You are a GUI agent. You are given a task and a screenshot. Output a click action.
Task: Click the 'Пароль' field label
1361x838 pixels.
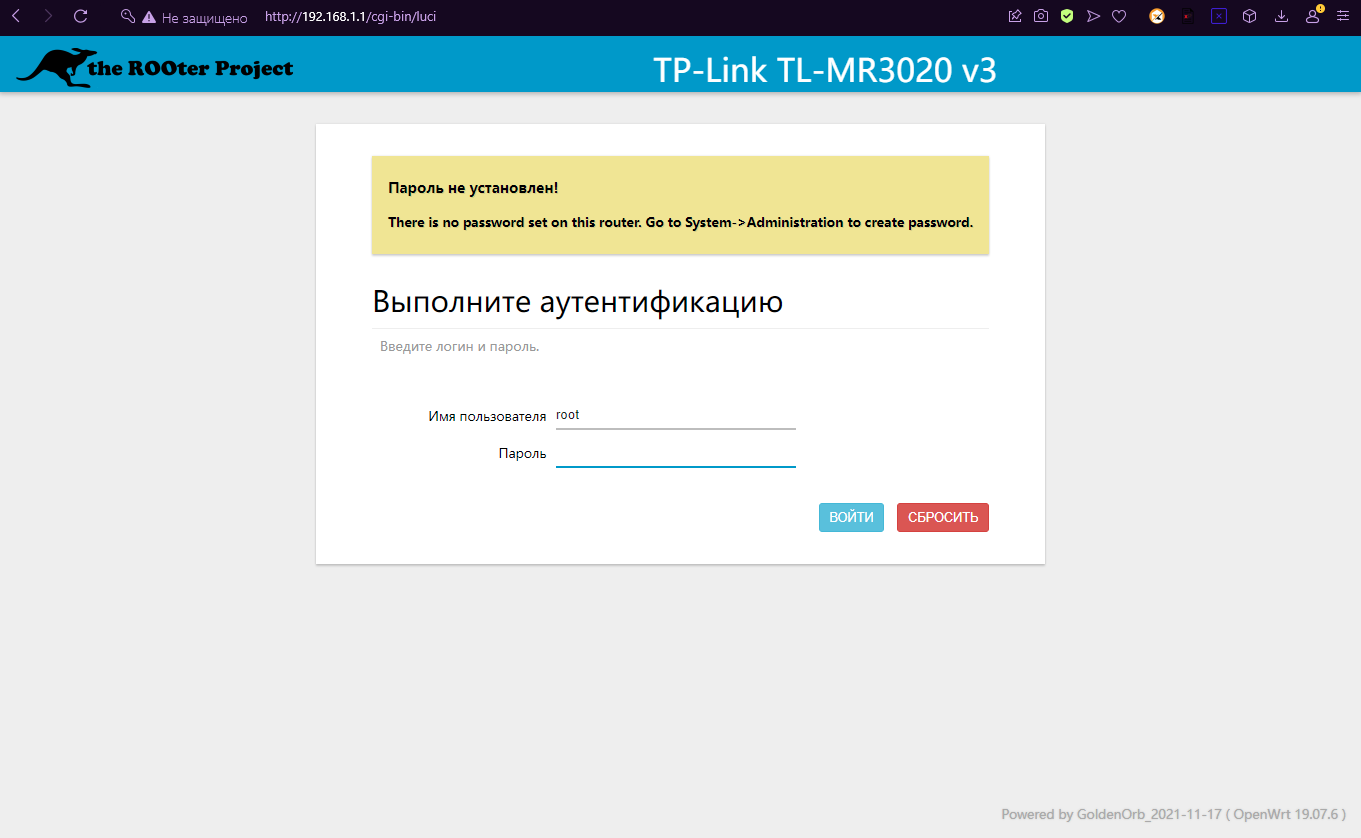pos(523,454)
